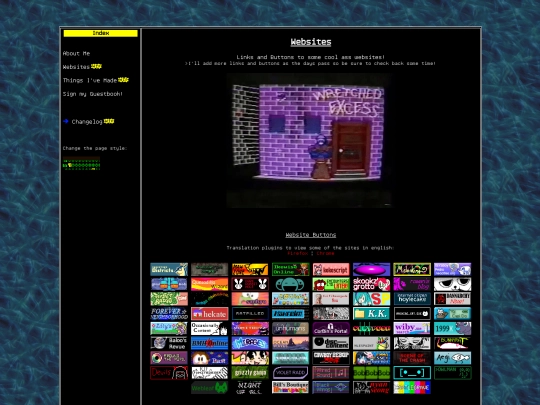
Task: Open Things I've Made page
Action: [90, 80]
